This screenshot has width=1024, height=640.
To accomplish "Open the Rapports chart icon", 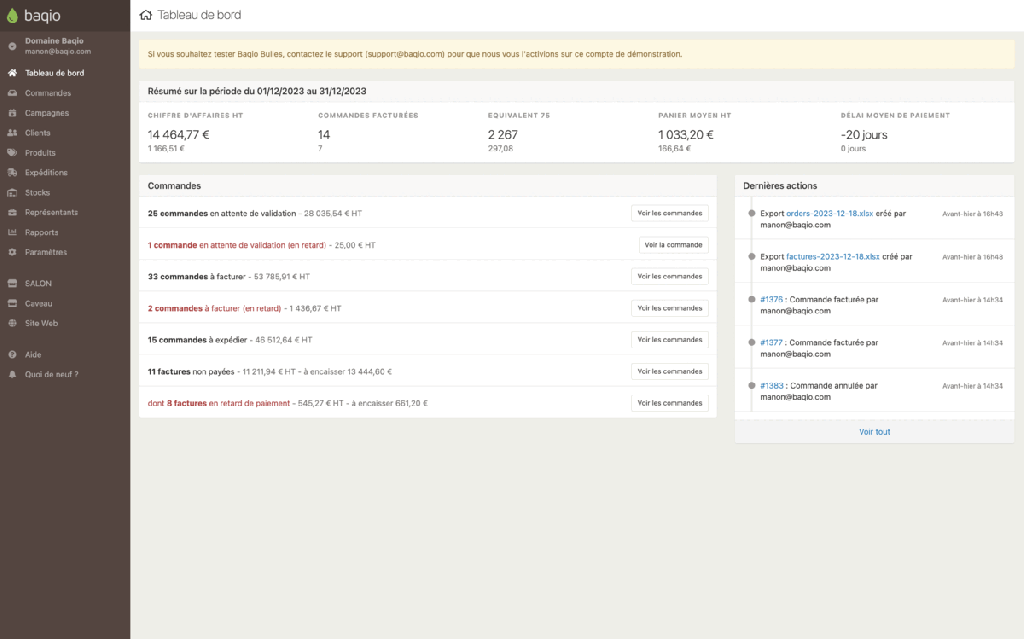I will click(12, 232).
